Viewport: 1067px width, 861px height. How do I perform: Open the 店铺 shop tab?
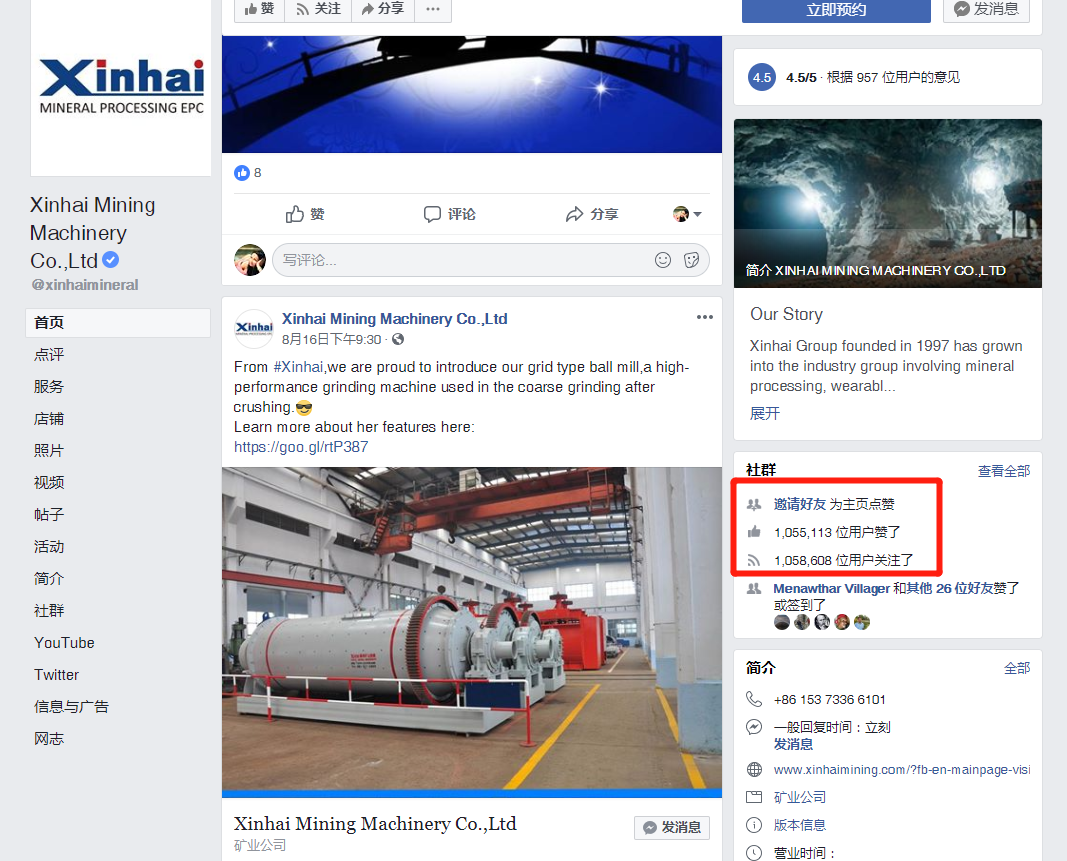(49, 419)
